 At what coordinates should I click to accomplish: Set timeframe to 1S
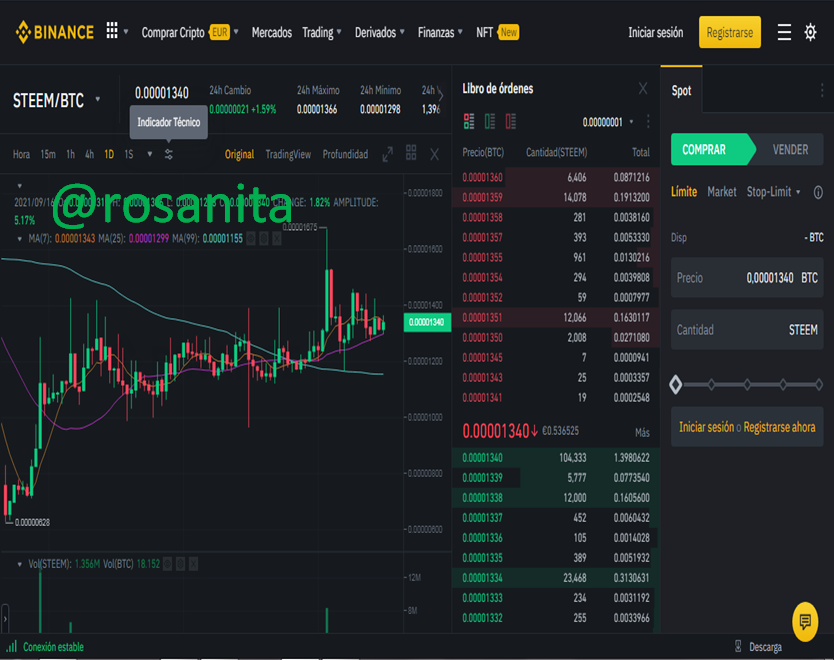click(x=129, y=155)
